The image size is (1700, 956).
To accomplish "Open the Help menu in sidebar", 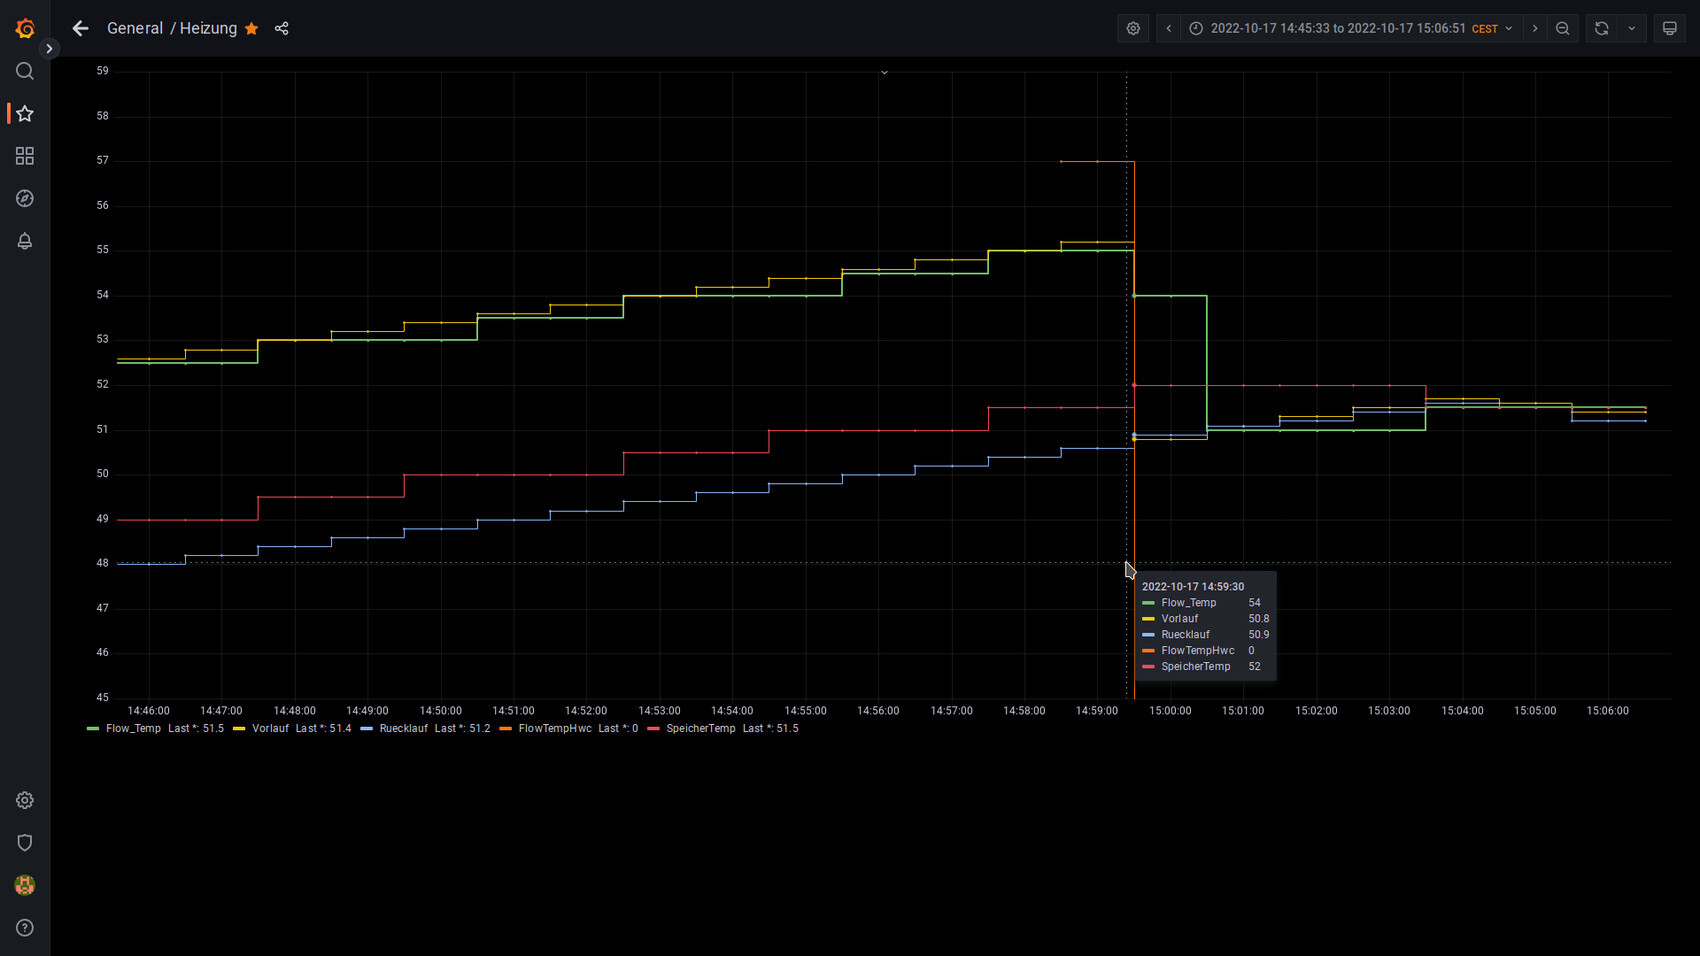I will 25,928.
